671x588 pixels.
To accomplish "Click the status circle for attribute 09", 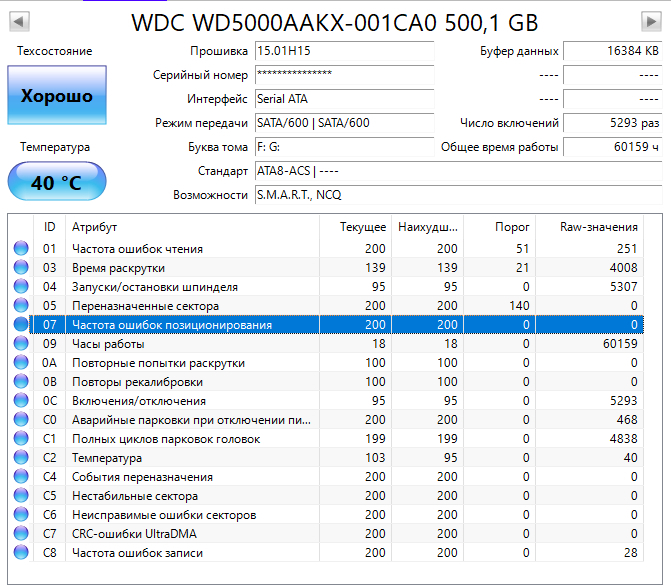I will click(21, 343).
